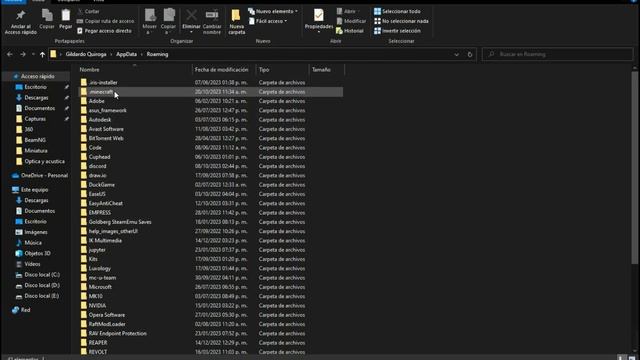
Task: Select Este equipo in the sidebar
Action: tap(34, 190)
